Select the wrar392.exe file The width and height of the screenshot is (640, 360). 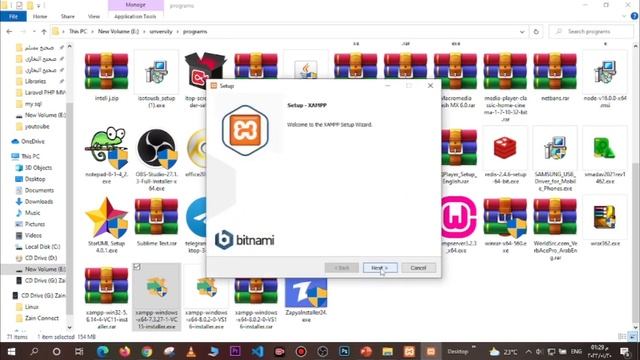click(605, 221)
